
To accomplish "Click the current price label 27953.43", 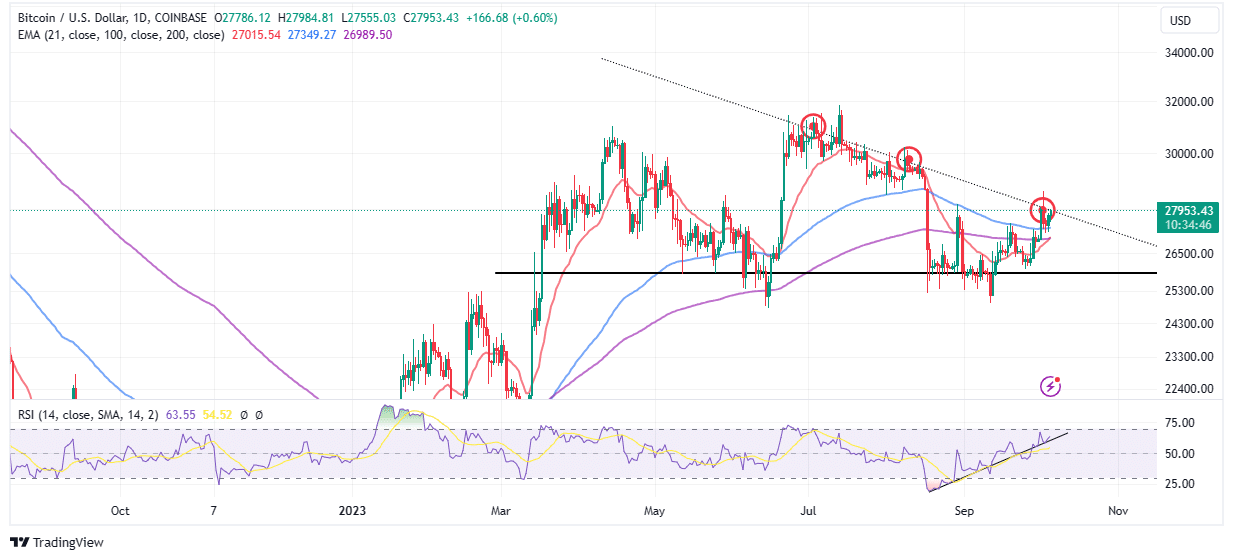I will pyautogui.click(x=1188, y=210).
